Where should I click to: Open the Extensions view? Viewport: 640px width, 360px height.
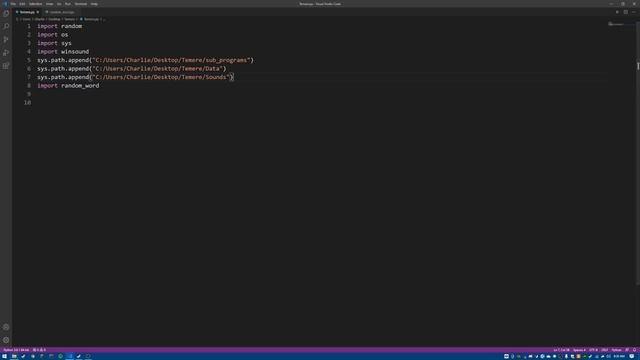coord(6,66)
